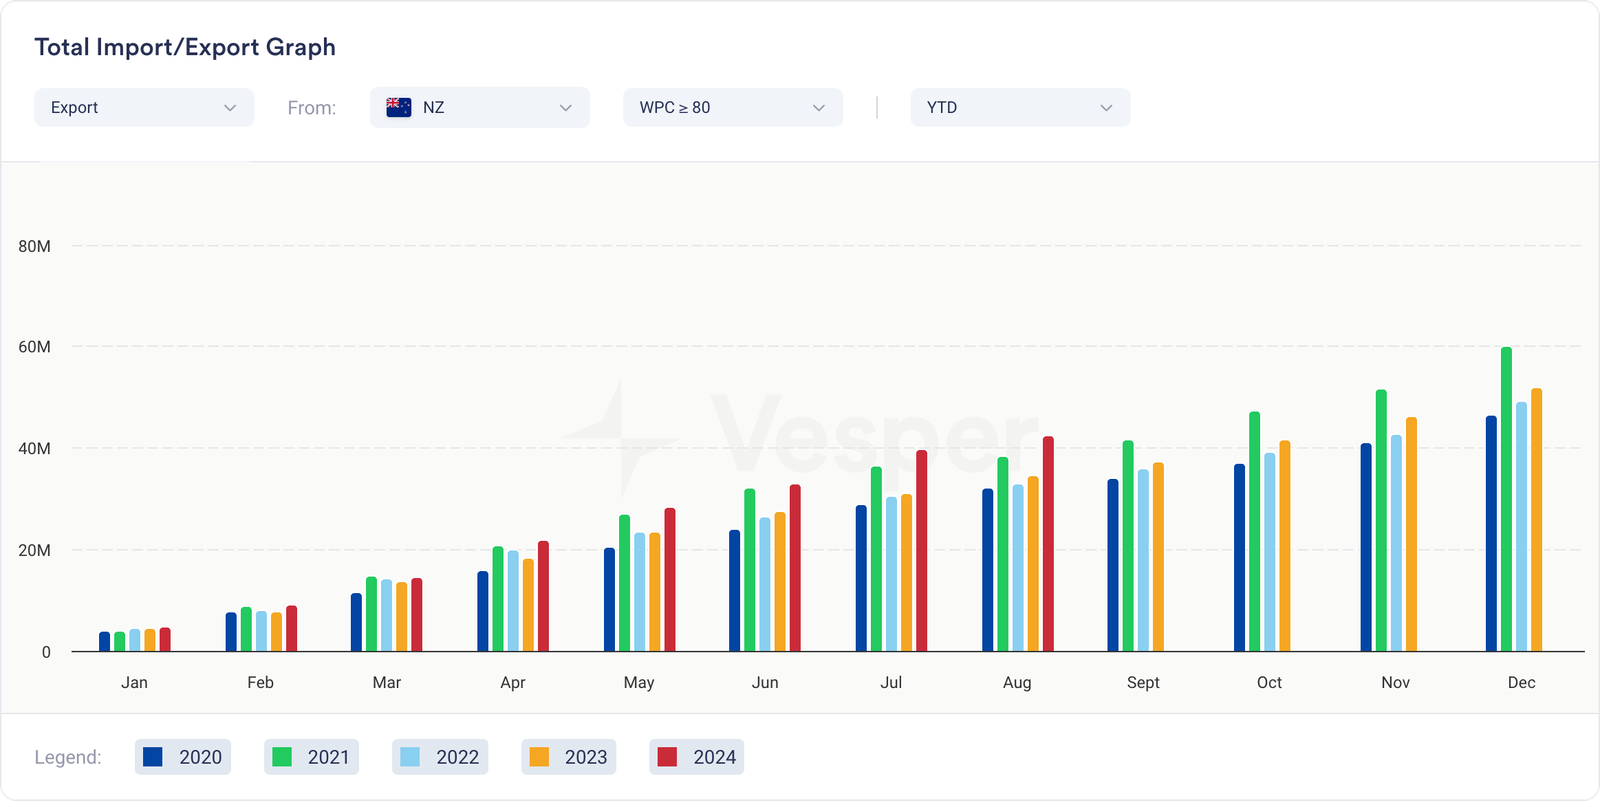The width and height of the screenshot is (1600, 801).
Task: Toggle the 2024 legend entry
Action: (x=697, y=757)
